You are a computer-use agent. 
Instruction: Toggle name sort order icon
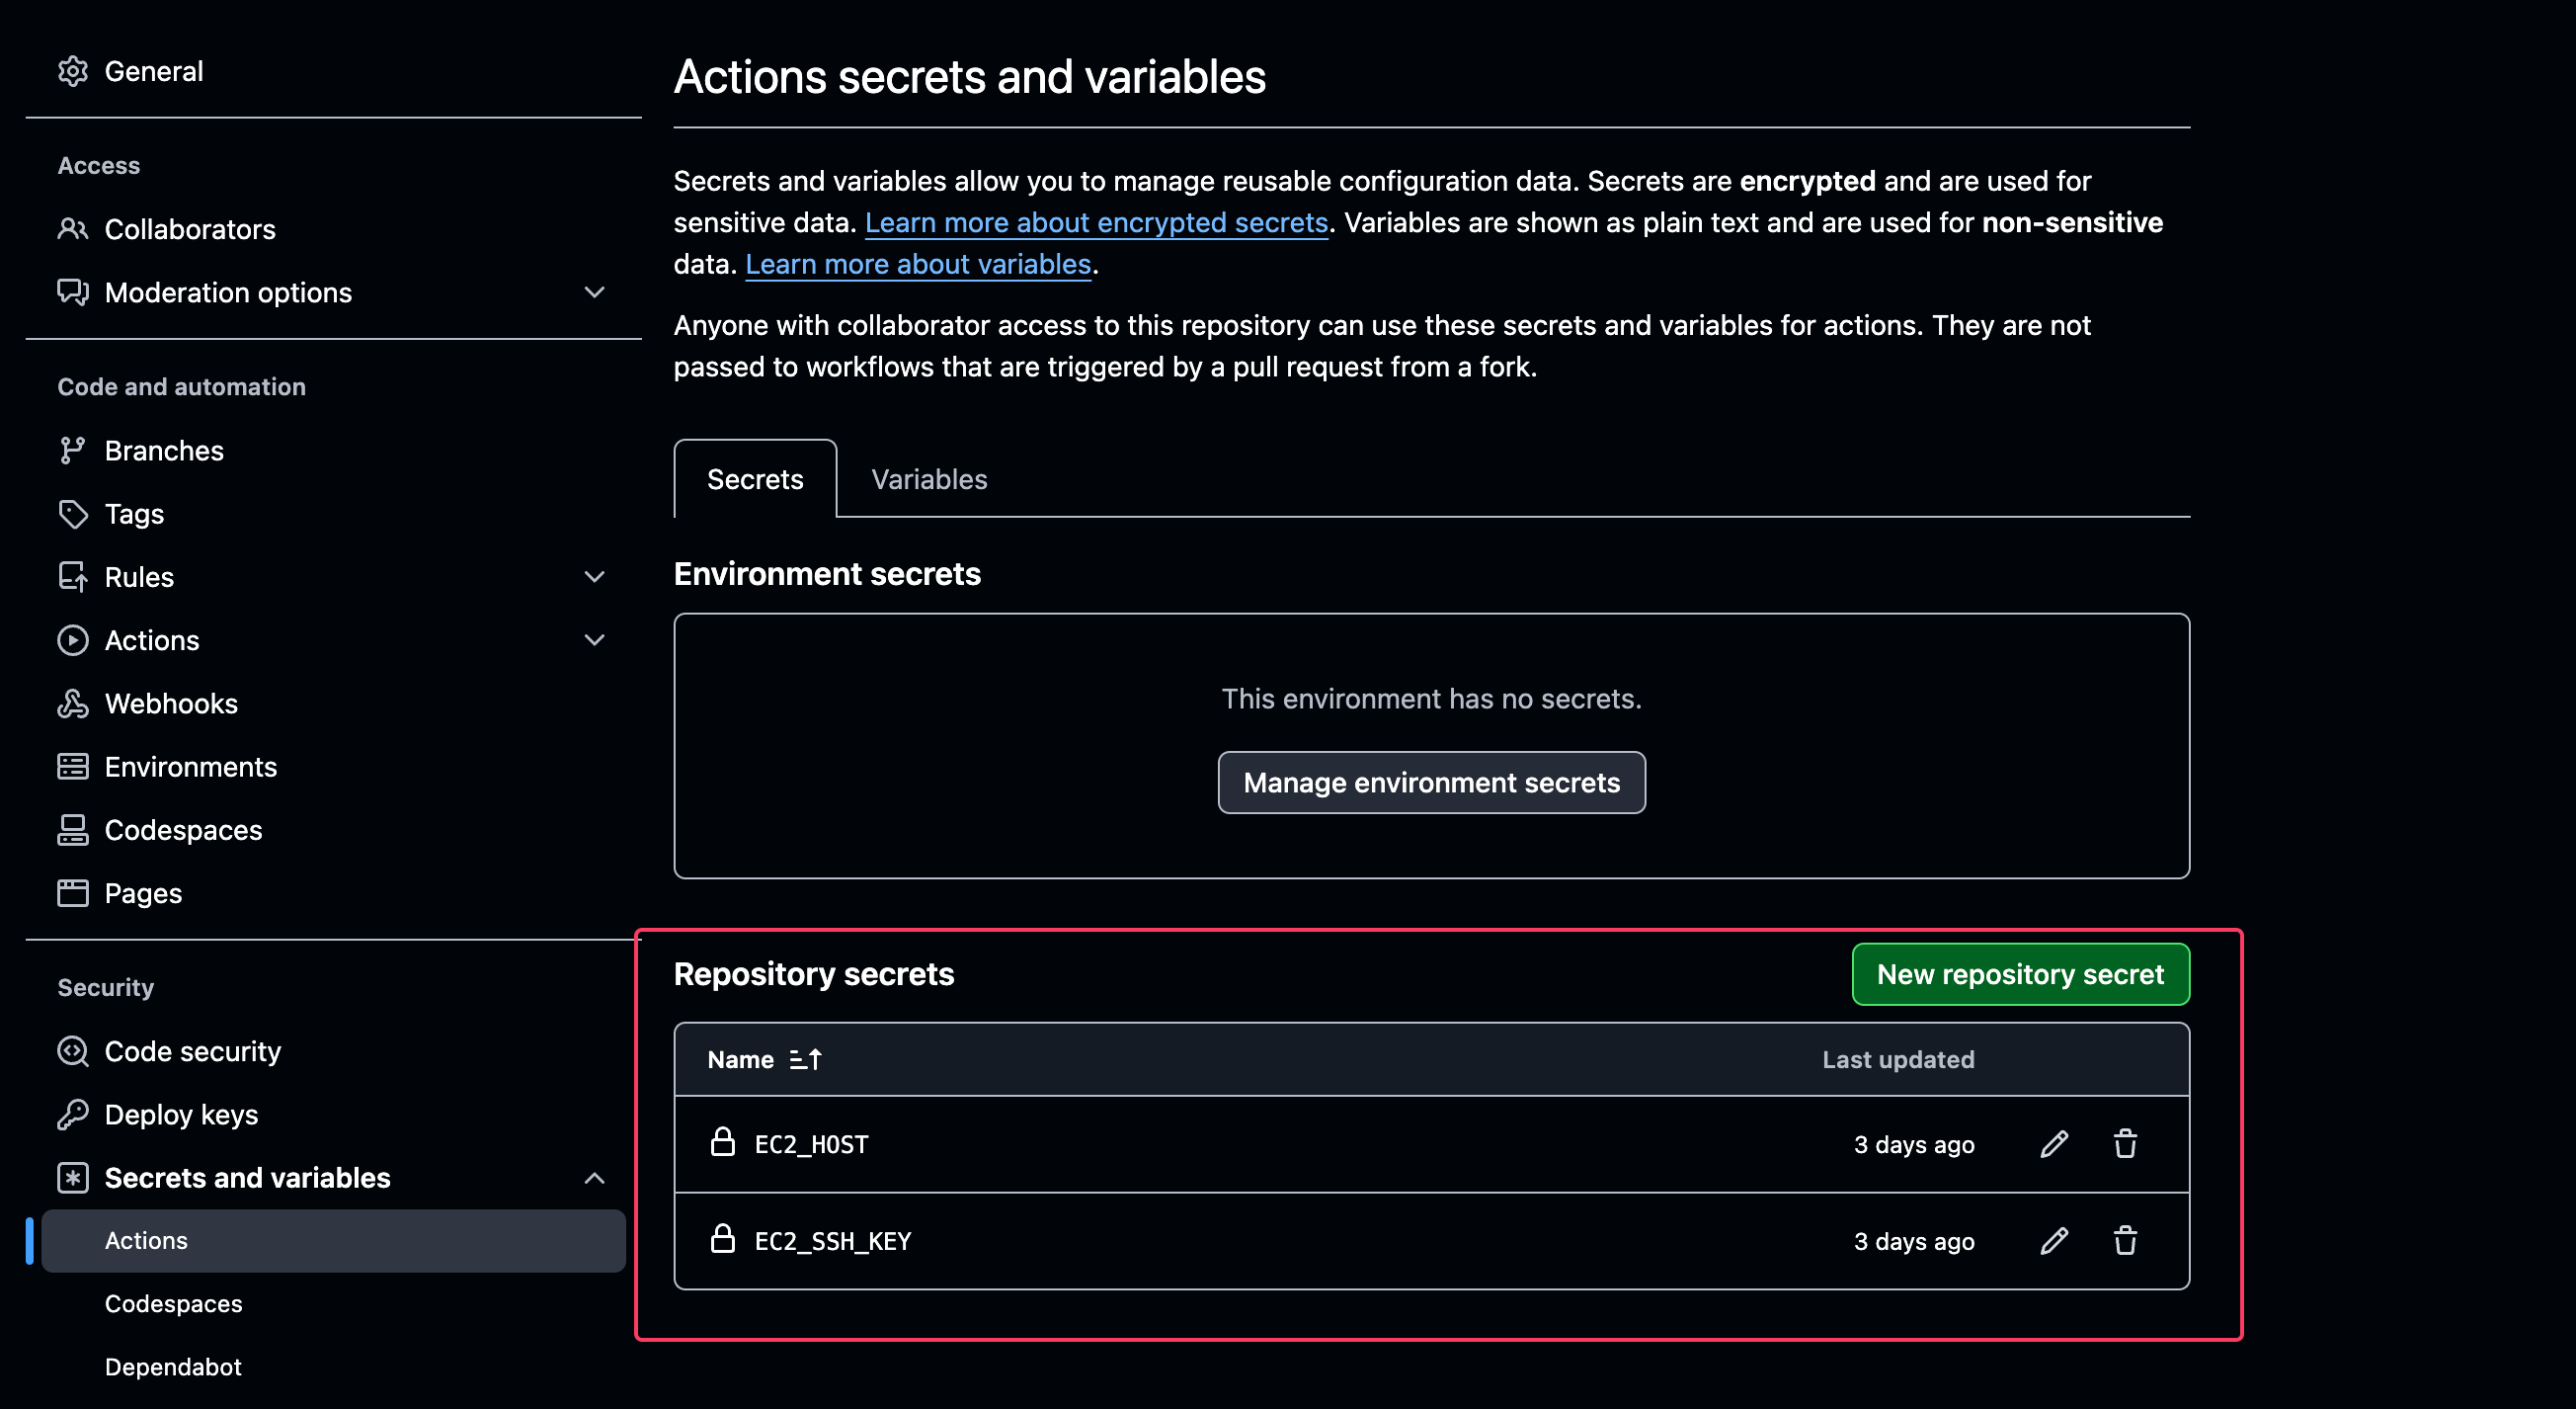click(805, 1059)
